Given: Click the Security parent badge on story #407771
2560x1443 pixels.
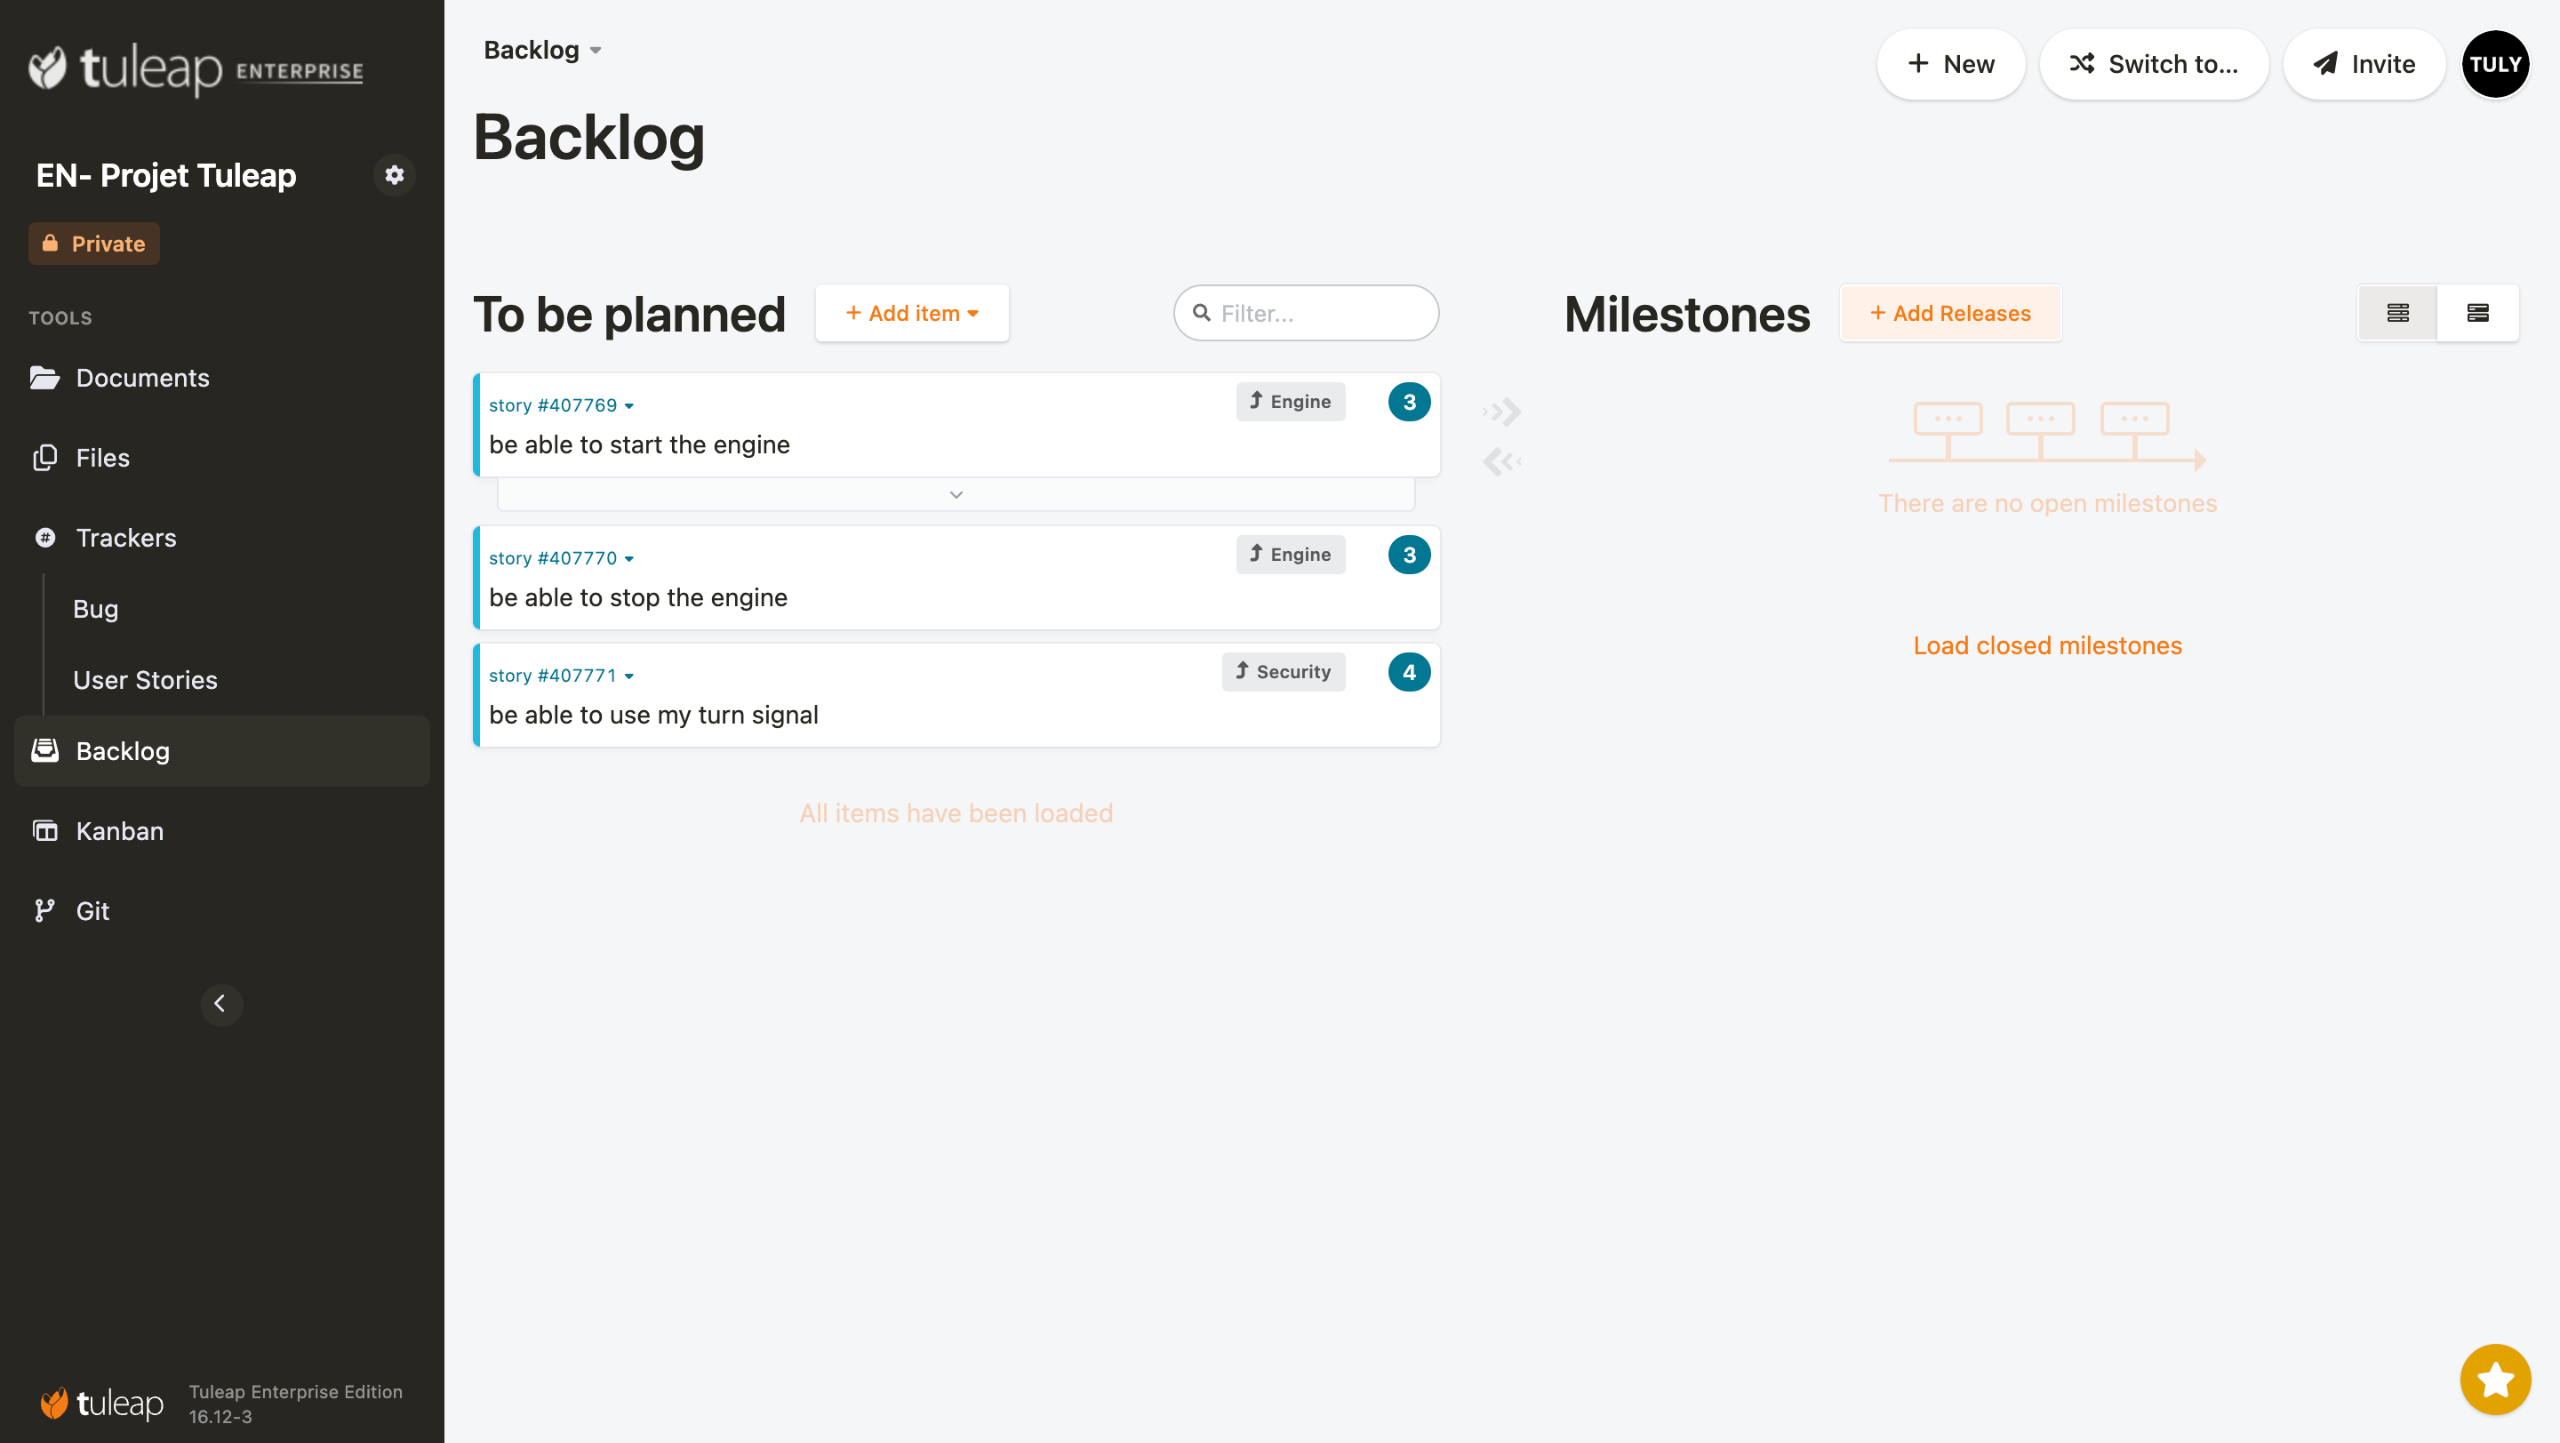Looking at the screenshot, I should click(1282, 672).
